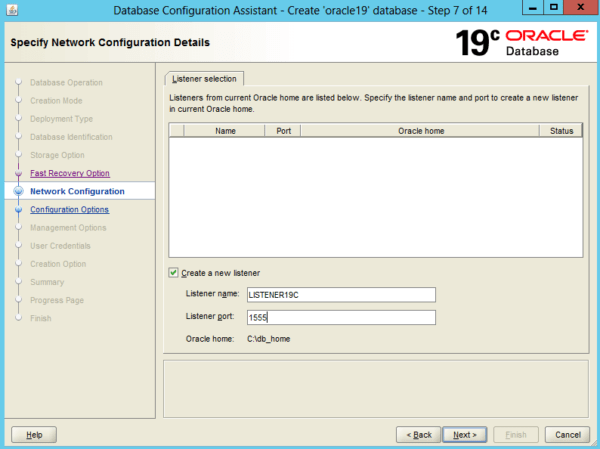600x449 pixels.
Task: Open the Fast Recovery Option step link
Action: point(70,173)
